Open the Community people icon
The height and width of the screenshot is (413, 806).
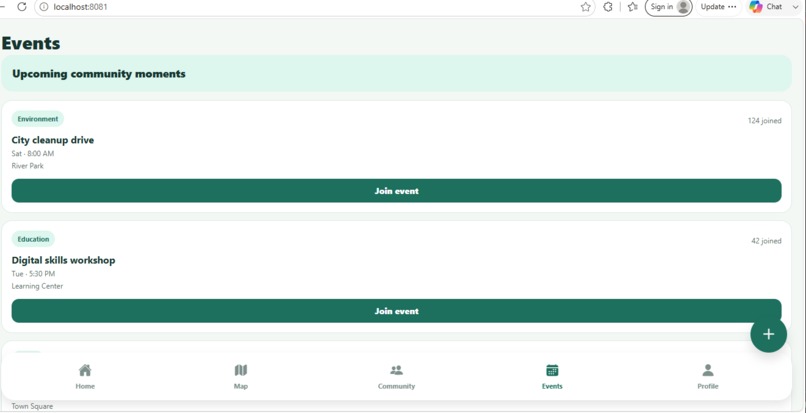396,370
